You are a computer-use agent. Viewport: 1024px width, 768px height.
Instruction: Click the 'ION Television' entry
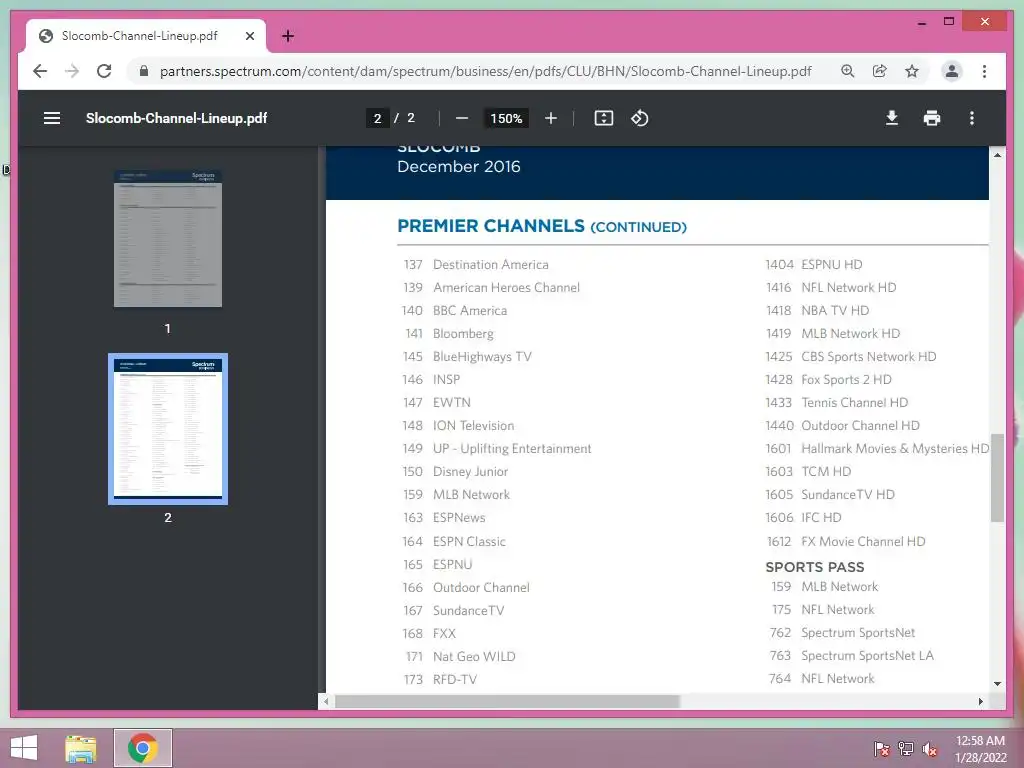pyautogui.click(x=473, y=425)
